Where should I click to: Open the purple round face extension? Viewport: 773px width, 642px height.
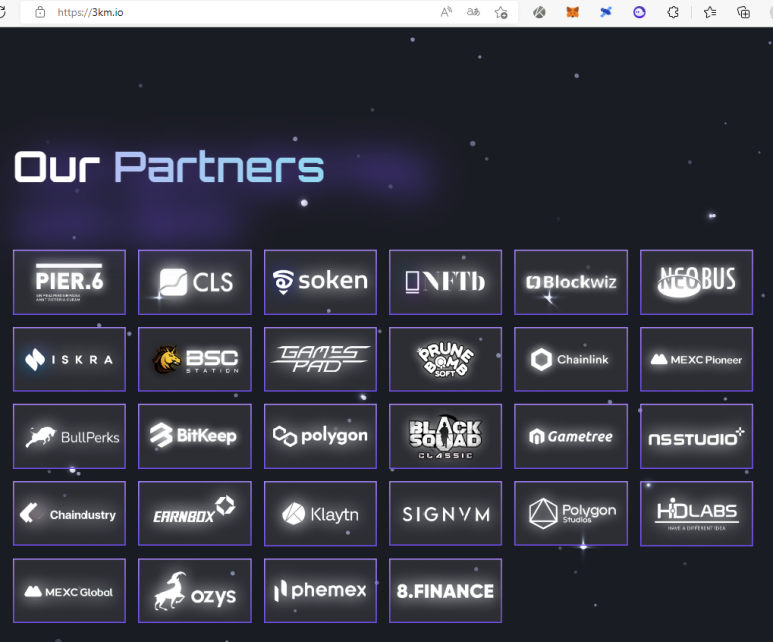[x=639, y=12]
